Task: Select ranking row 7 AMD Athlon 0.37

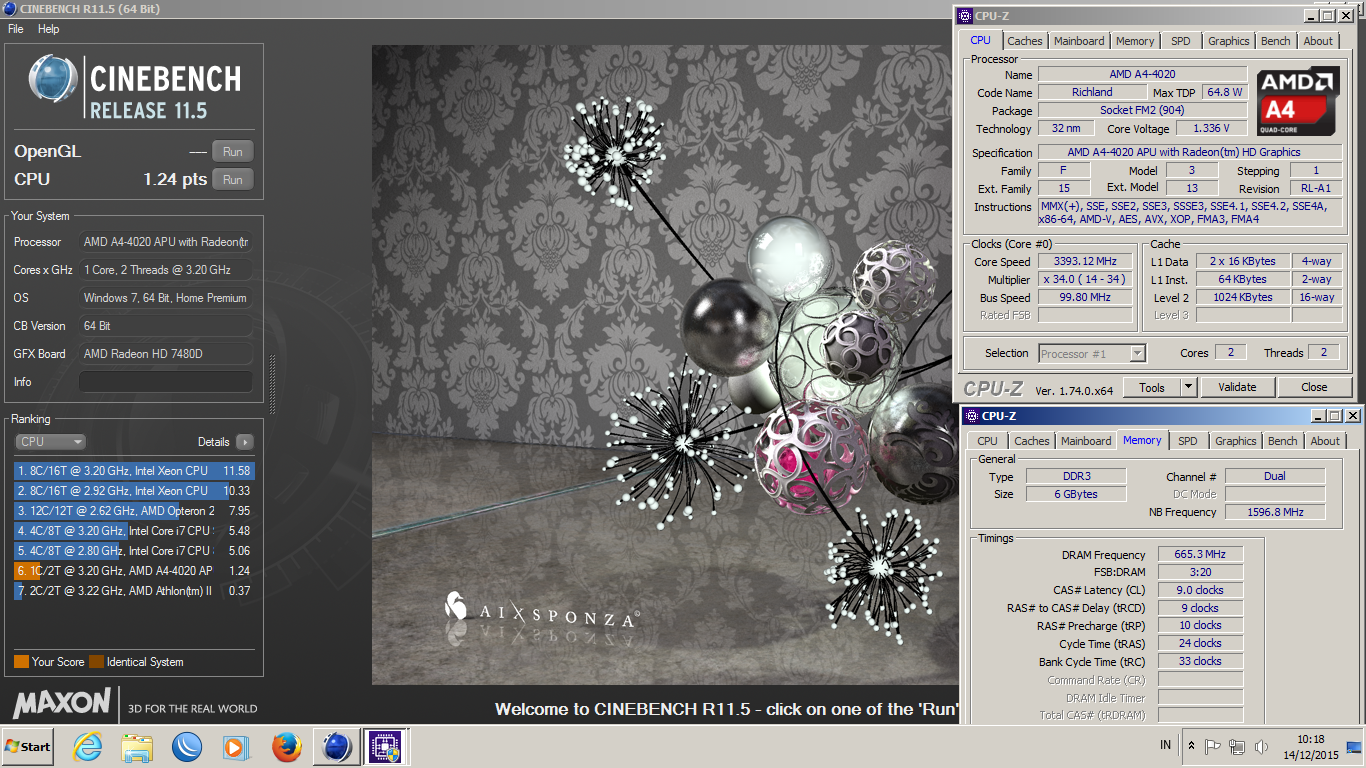Action: coord(134,591)
